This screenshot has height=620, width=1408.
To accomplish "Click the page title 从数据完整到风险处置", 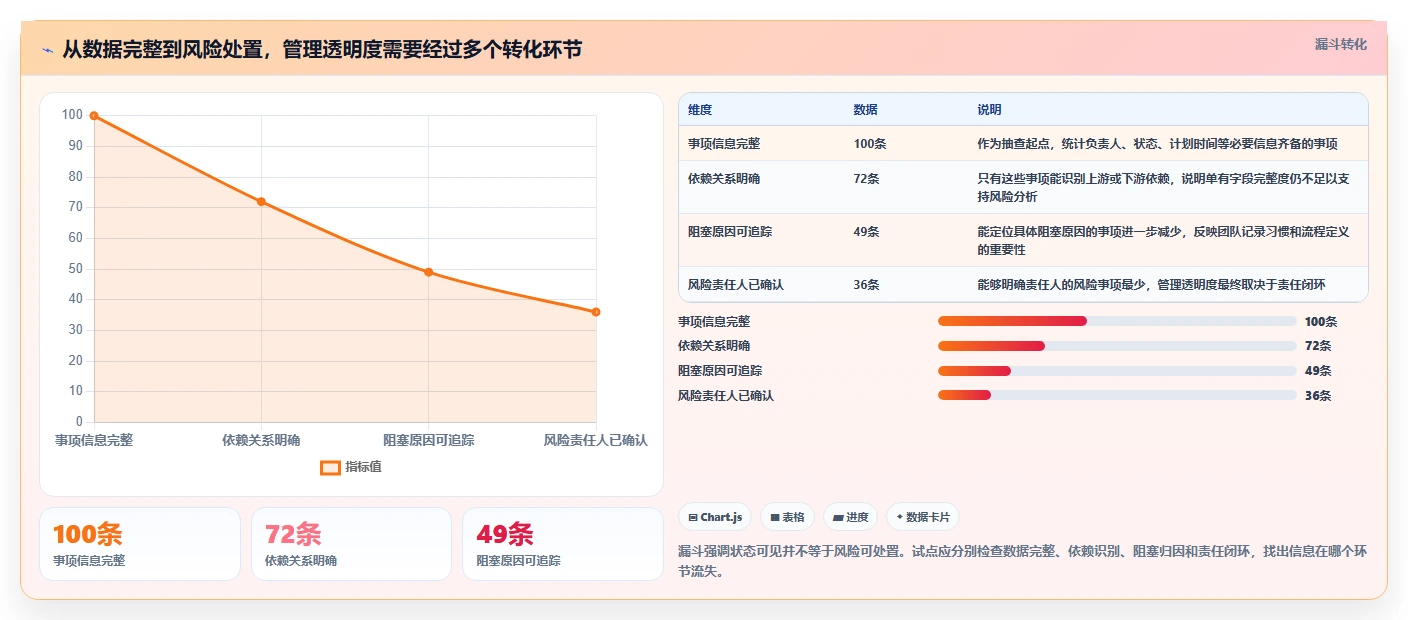I will tap(322, 50).
